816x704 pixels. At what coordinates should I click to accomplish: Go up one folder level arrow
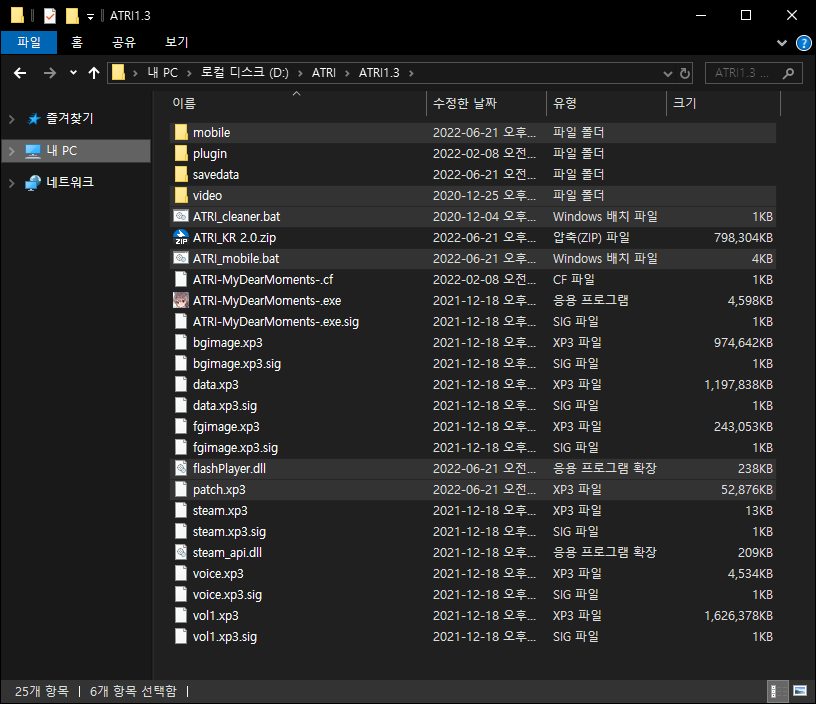pyautogui.click(x=94, y=73)
